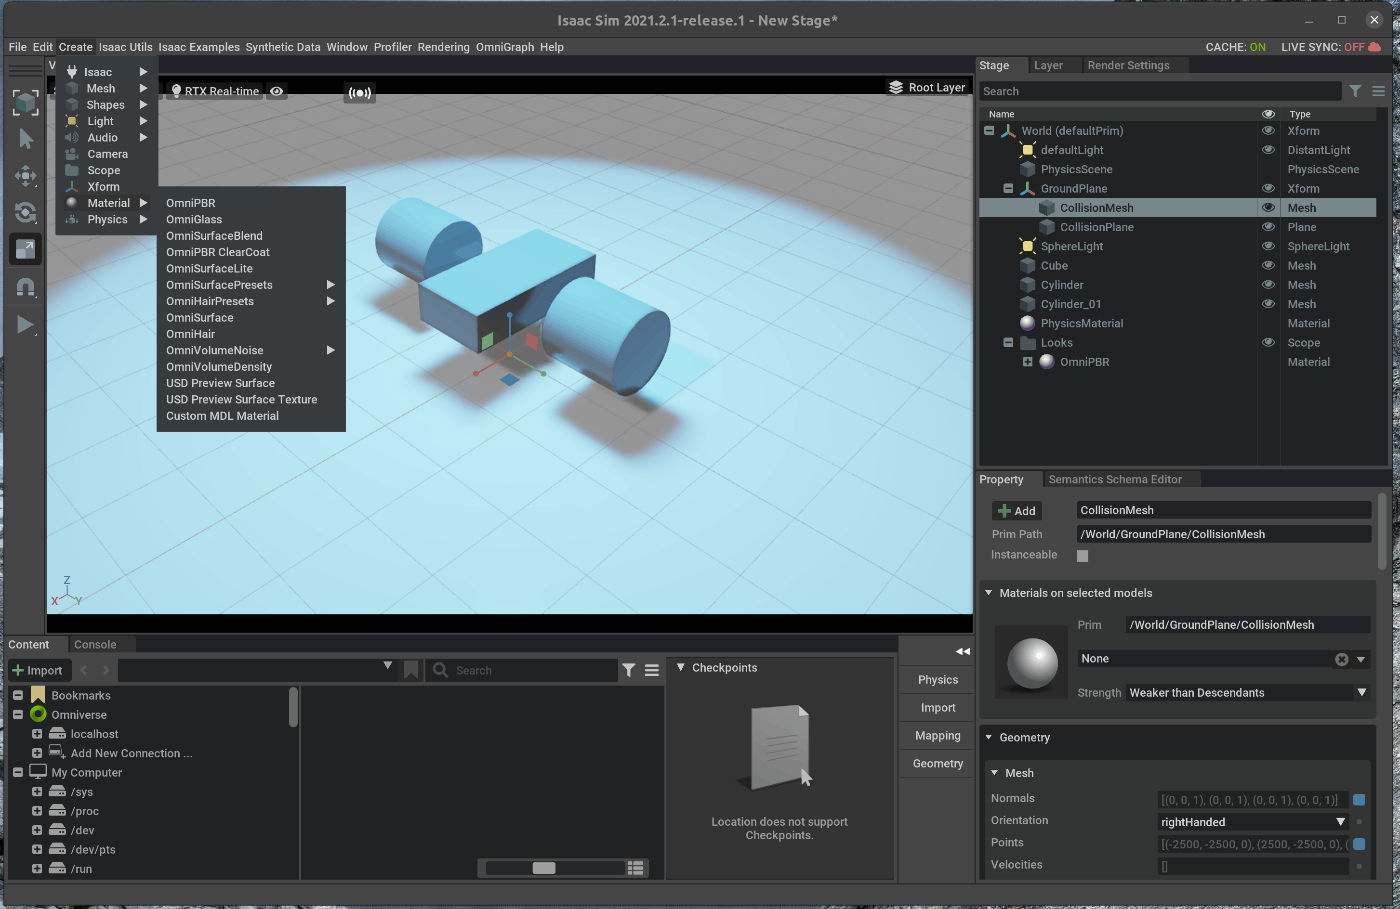Toggle visibility of Looks scope

[1268, 342]
